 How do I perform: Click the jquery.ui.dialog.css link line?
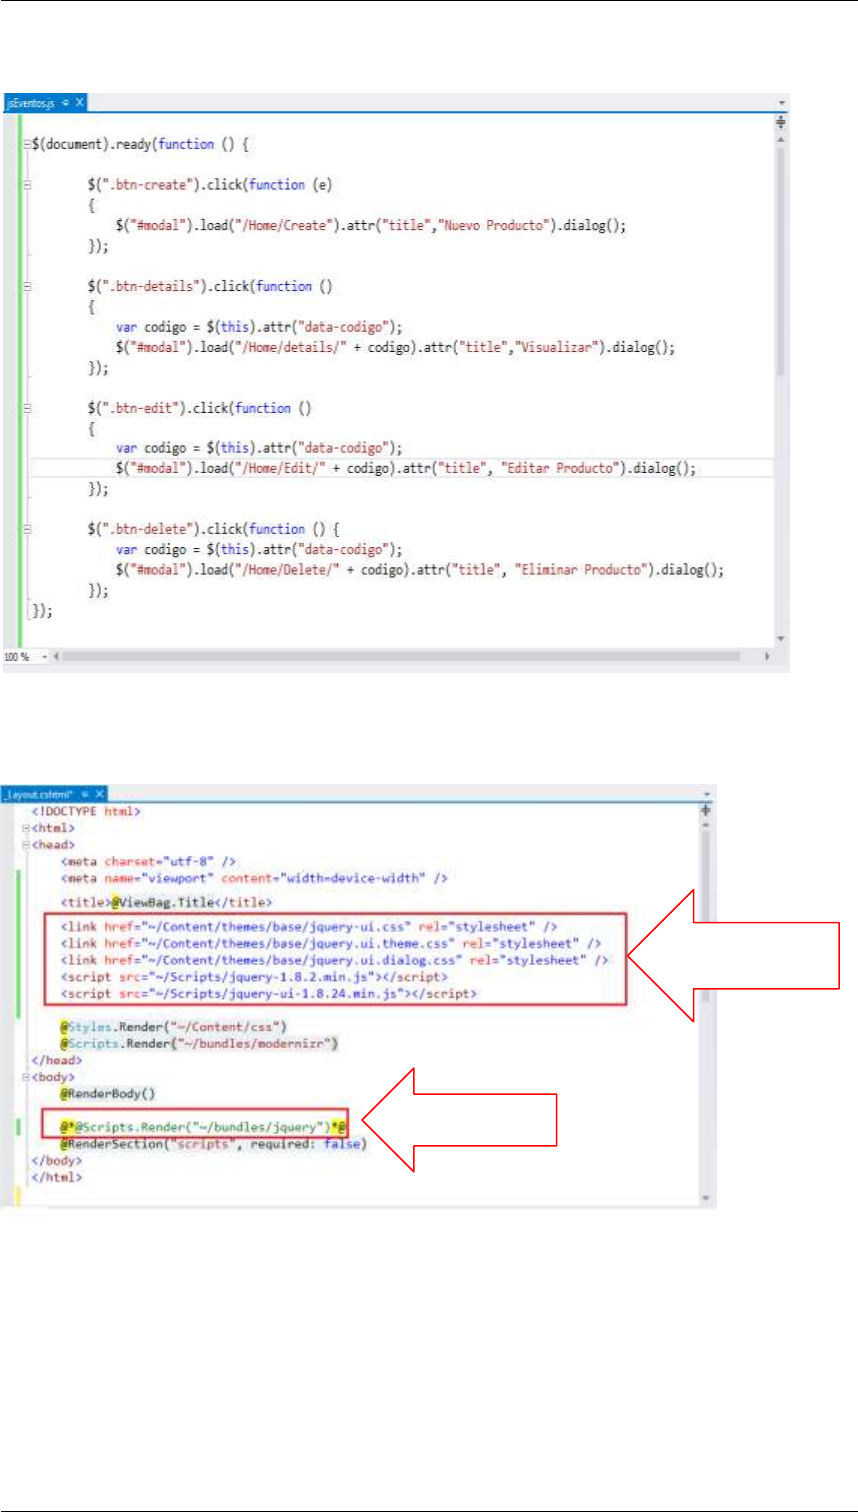pos(335,960)
